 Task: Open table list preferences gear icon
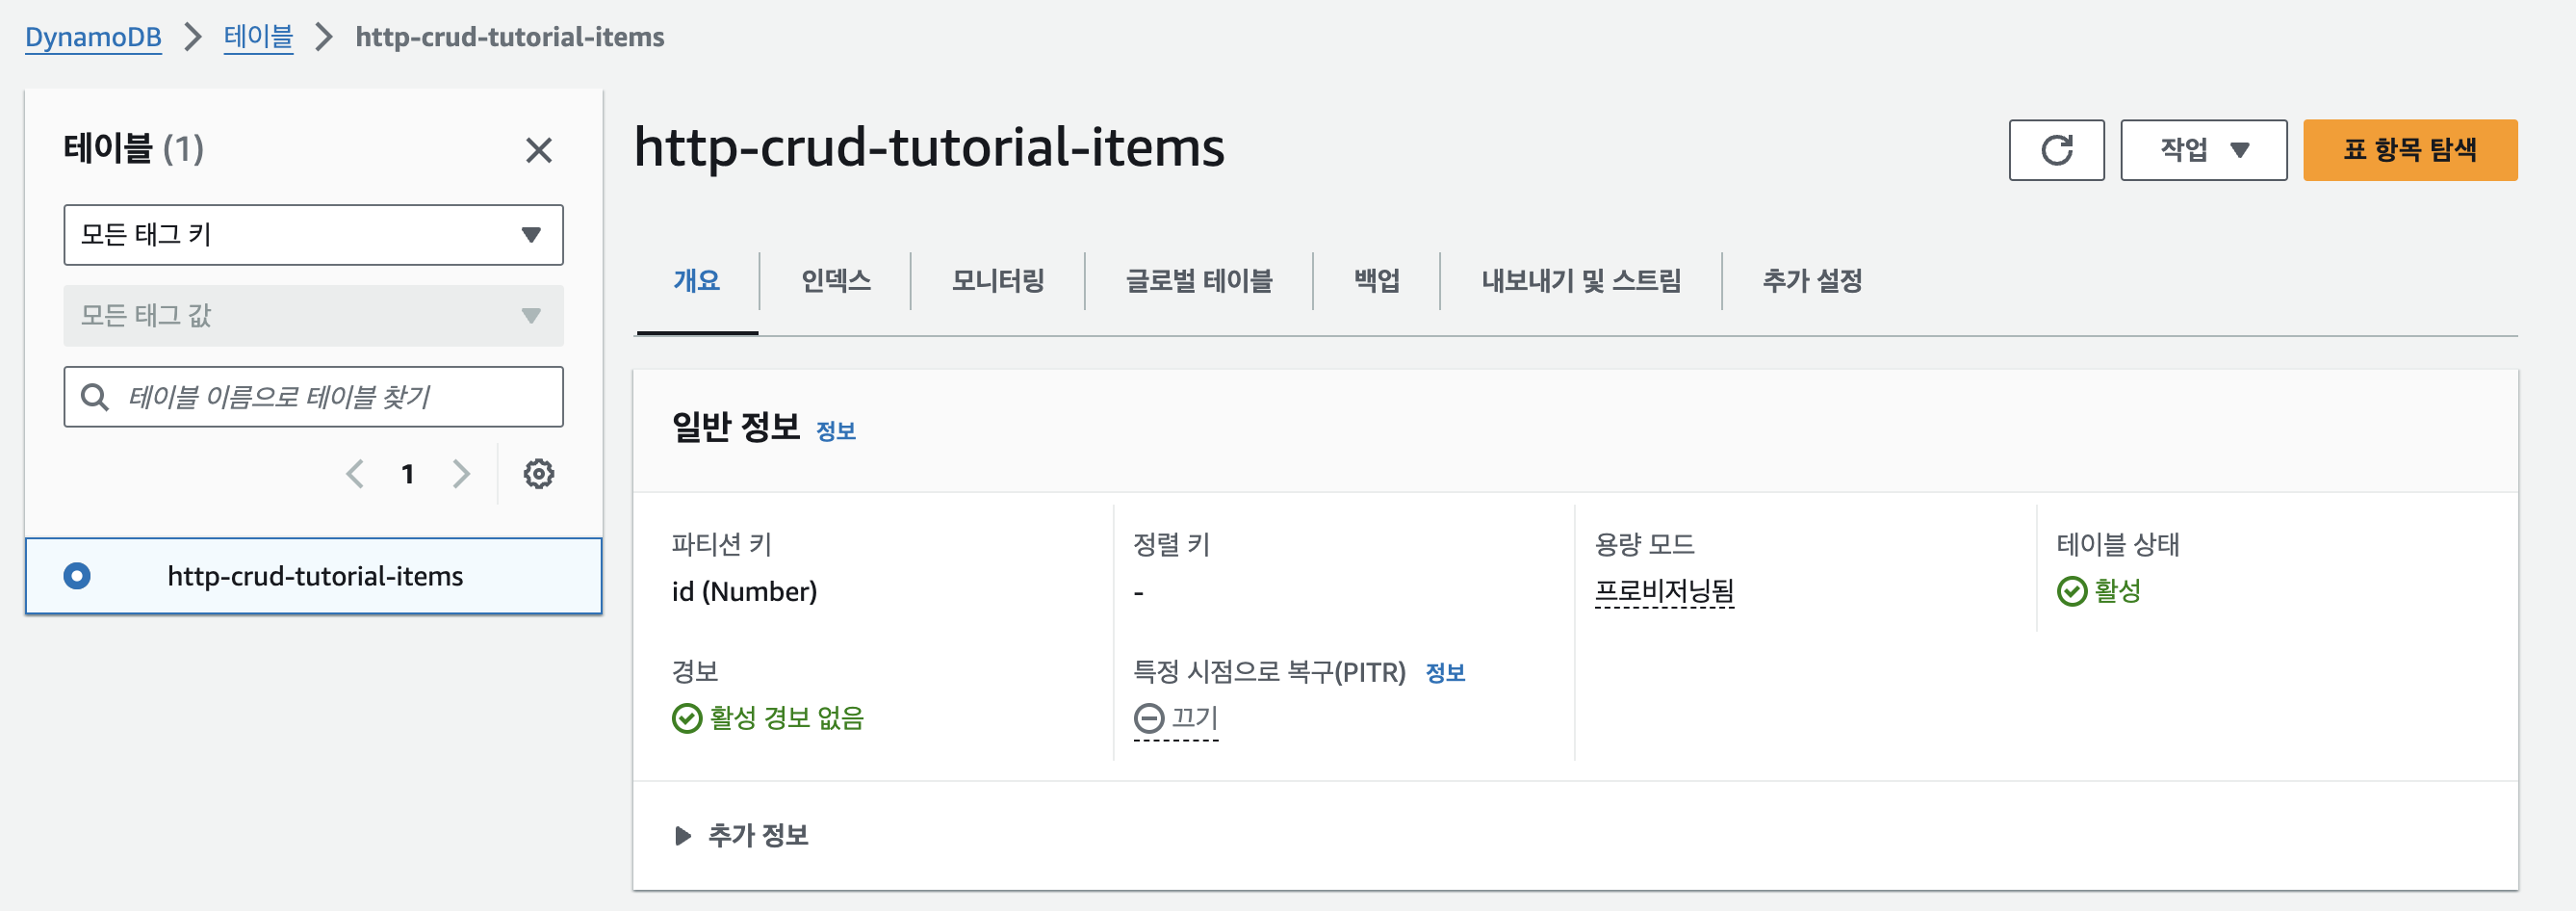click(x=538, y=474)
